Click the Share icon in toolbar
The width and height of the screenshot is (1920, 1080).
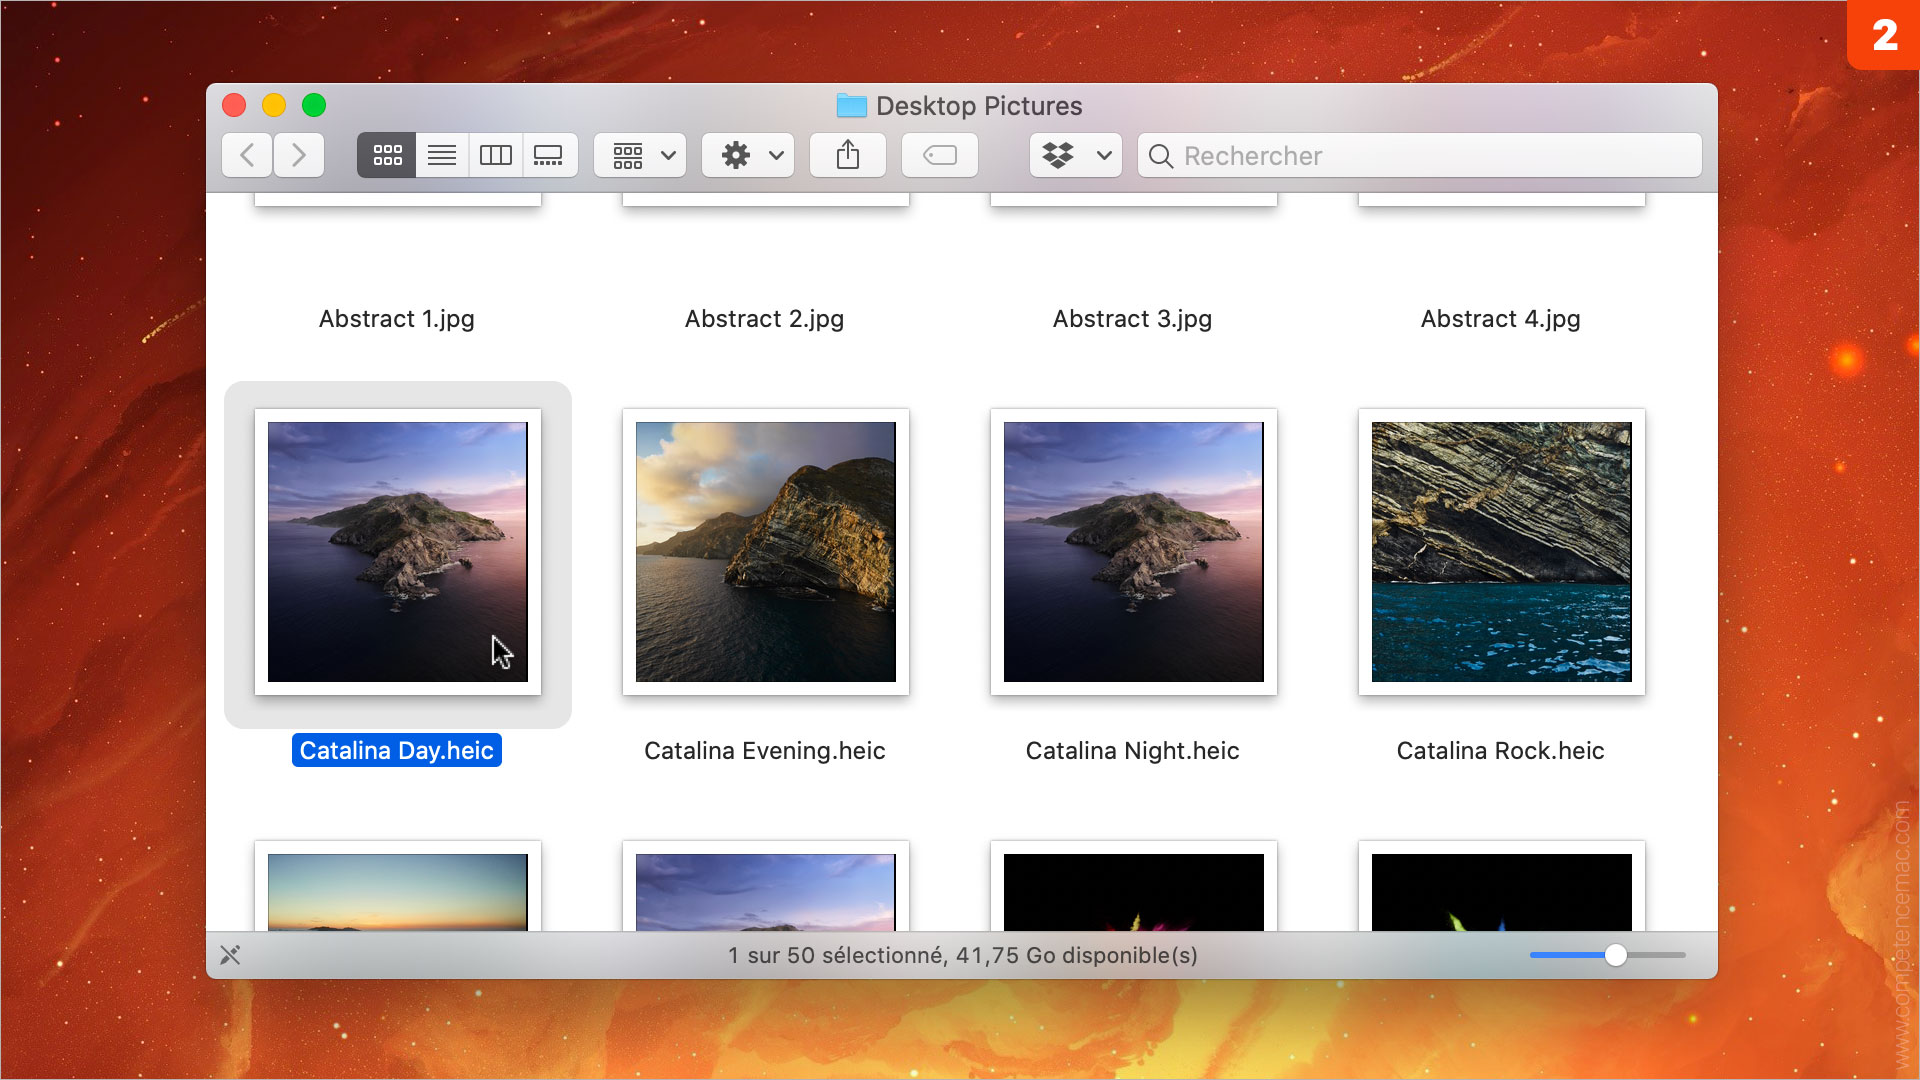pos(847,155)
